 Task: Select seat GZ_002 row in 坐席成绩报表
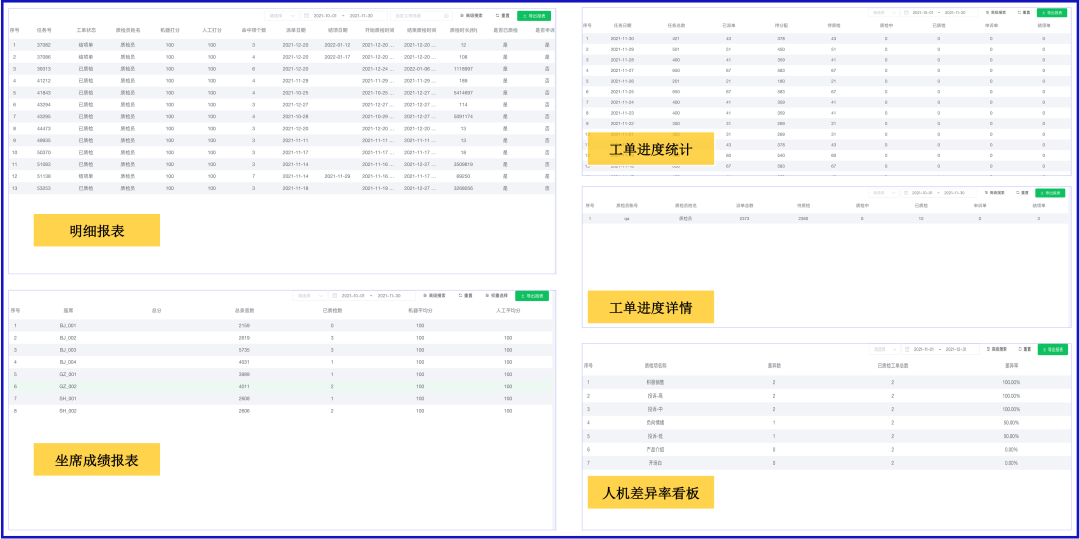pyautogui.click(x=281, y=386)
